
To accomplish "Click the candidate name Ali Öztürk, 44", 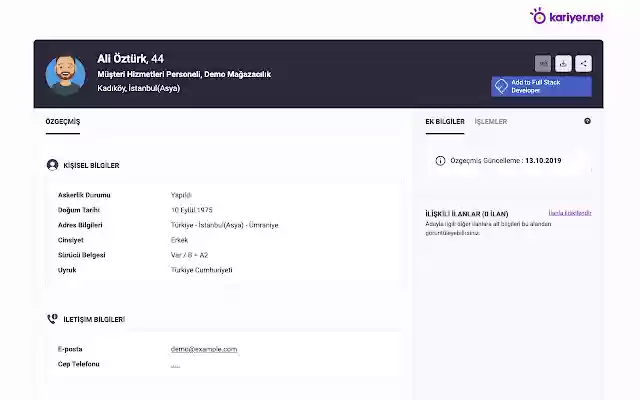I will 130,59.
